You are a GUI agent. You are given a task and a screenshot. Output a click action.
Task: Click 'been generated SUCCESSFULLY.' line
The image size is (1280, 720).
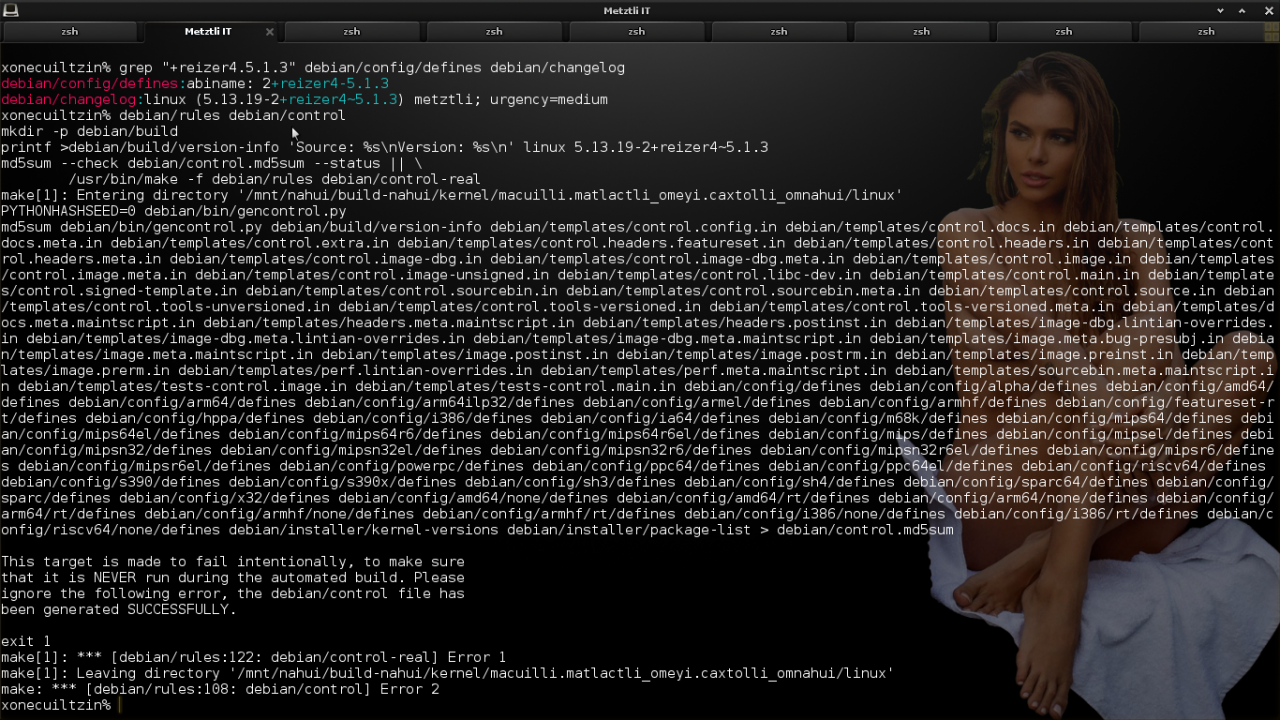(119, 610)
